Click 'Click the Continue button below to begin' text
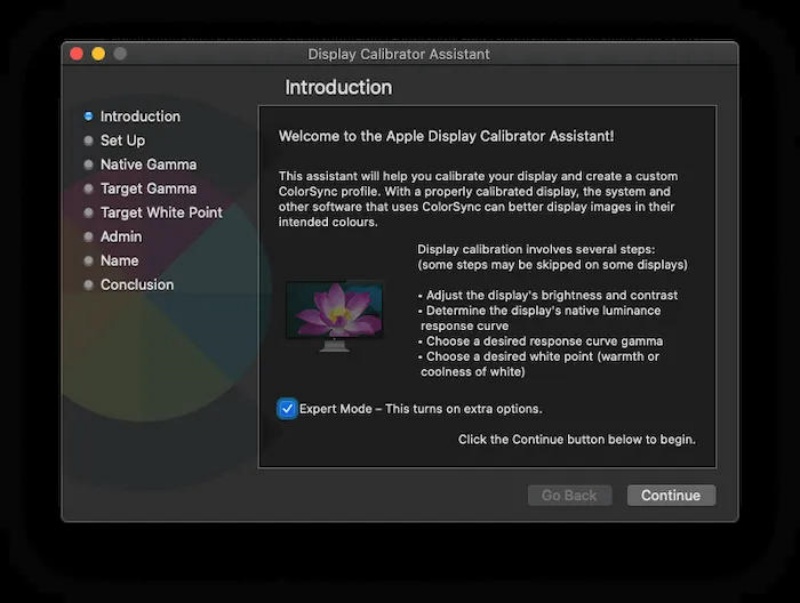The height and width of the screenshot is (603, 800). pos(577,439)
